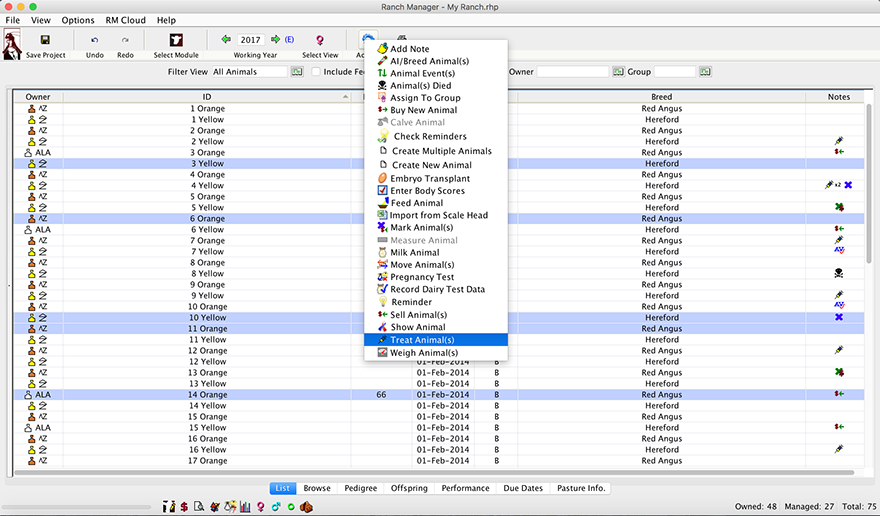Click the bar chart icon in status bar
Screen dimensions: 880x516
click(245, 507)
